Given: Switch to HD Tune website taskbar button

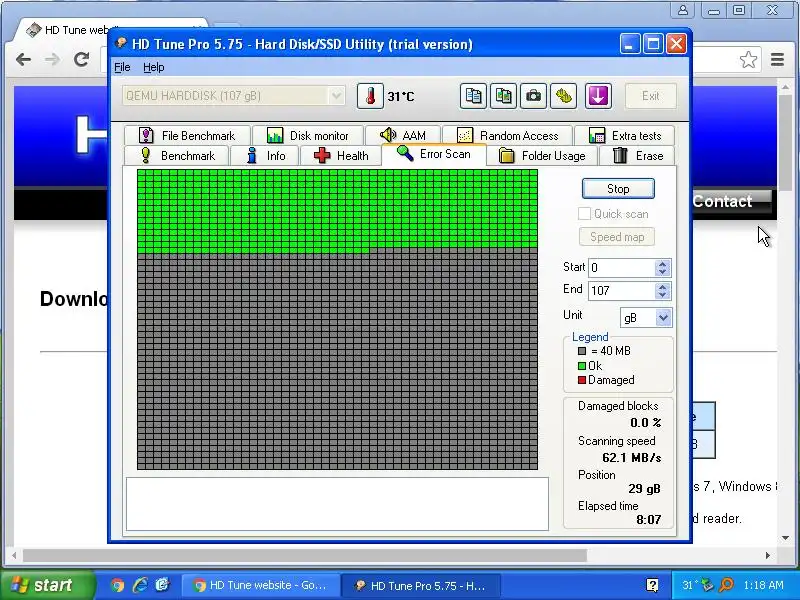Looking at the screenshot, I should click(261, 585).
